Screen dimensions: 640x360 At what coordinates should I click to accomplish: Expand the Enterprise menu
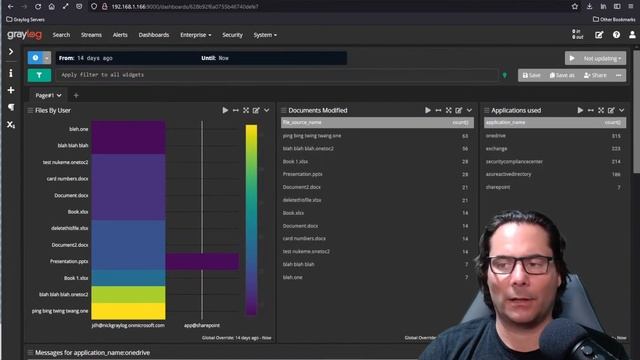(196, 35)
